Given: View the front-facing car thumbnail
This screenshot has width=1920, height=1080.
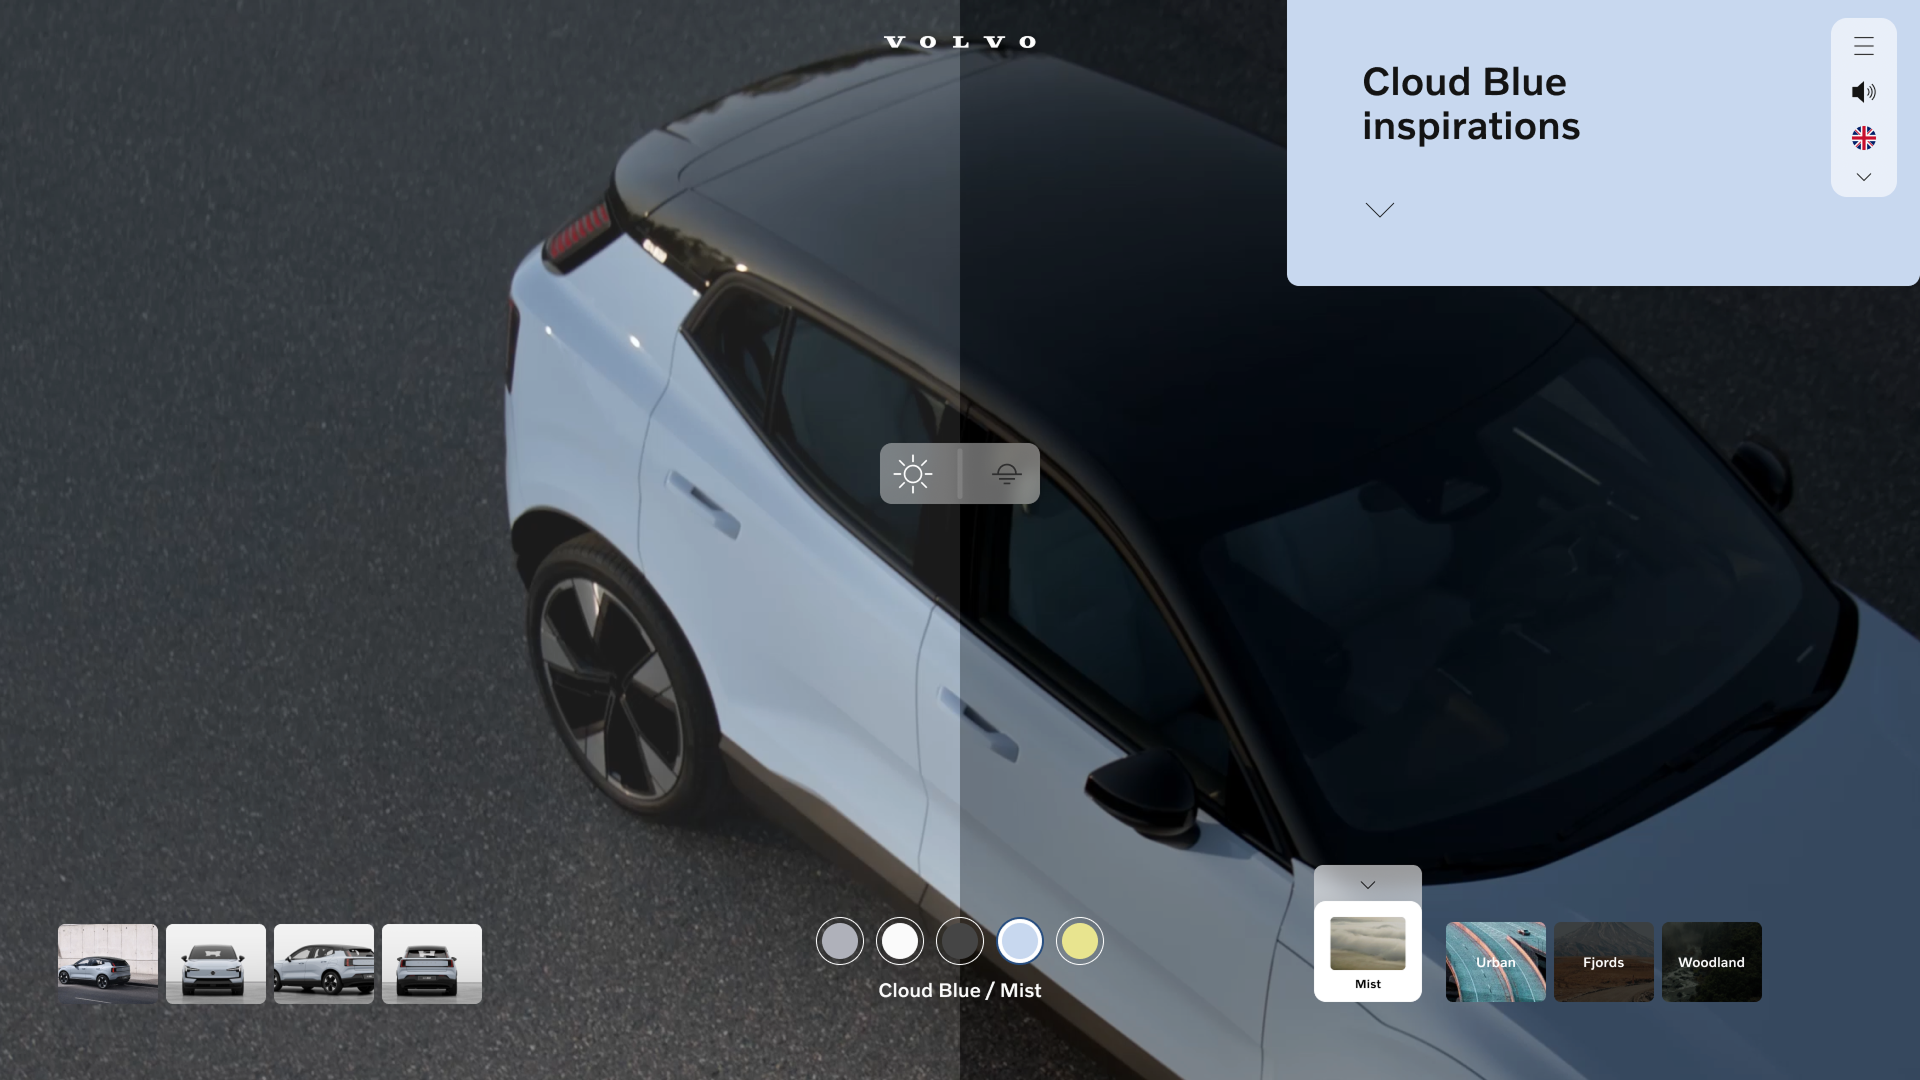Looking at the screenshot, I should pos(216,963).
